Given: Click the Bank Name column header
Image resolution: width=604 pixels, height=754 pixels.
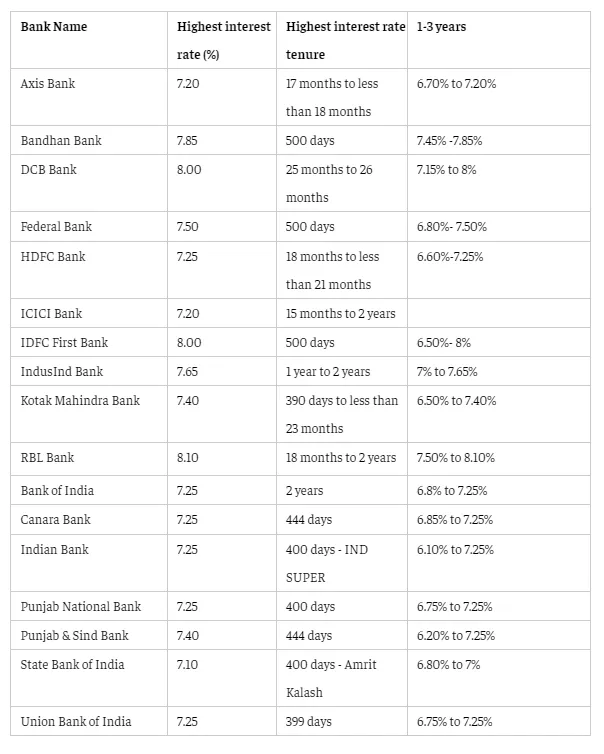Looking at the screenshot, I should pyautogui.click(x=89, y=40).
